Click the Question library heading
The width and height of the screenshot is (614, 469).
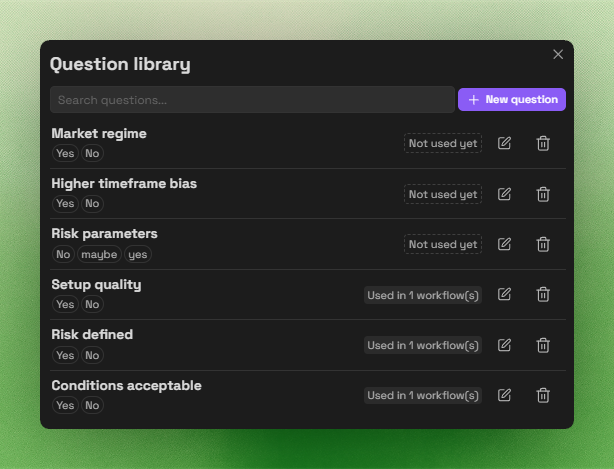120,64
